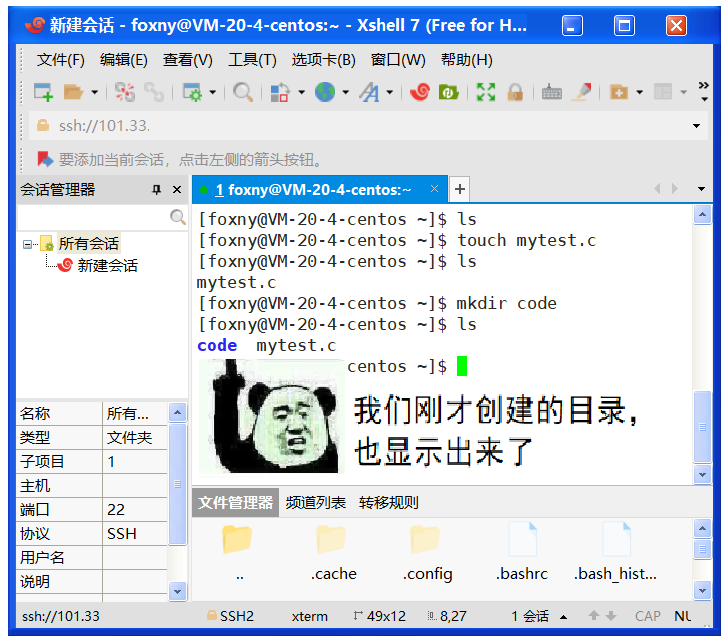Open the Font dropdown arrow

(390, 92)
